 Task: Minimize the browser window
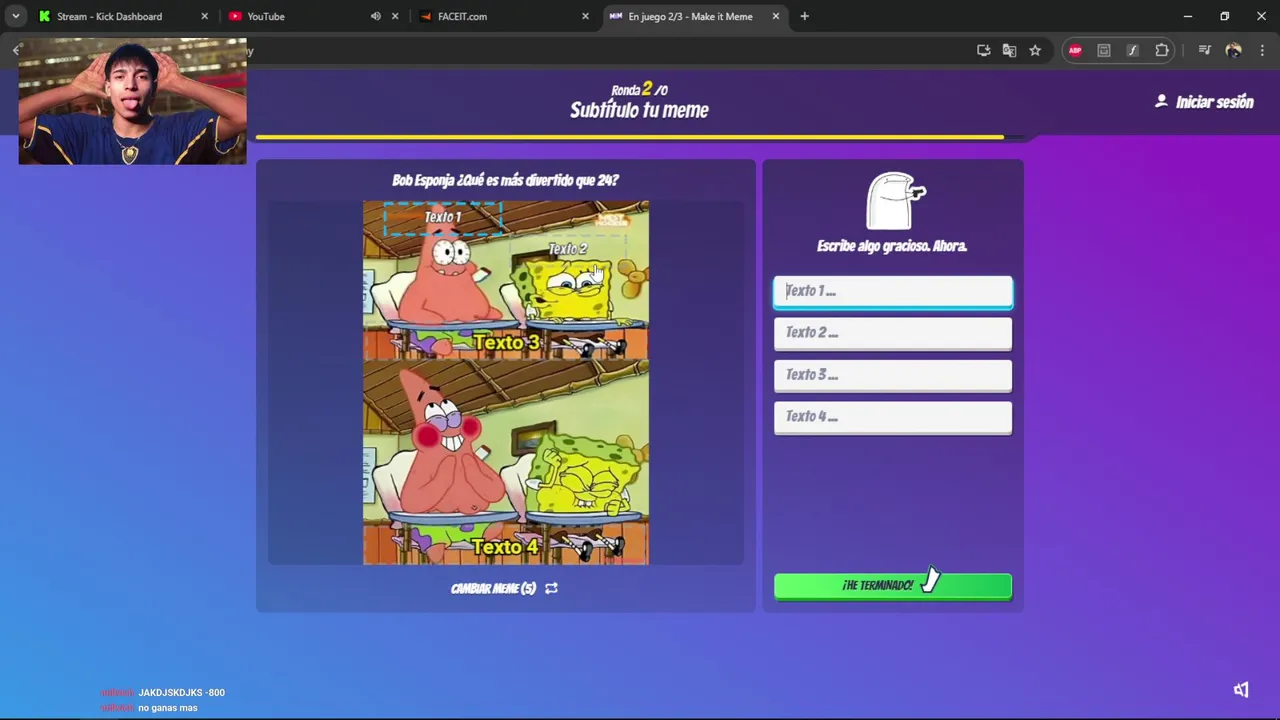[x=1187, y=16]
